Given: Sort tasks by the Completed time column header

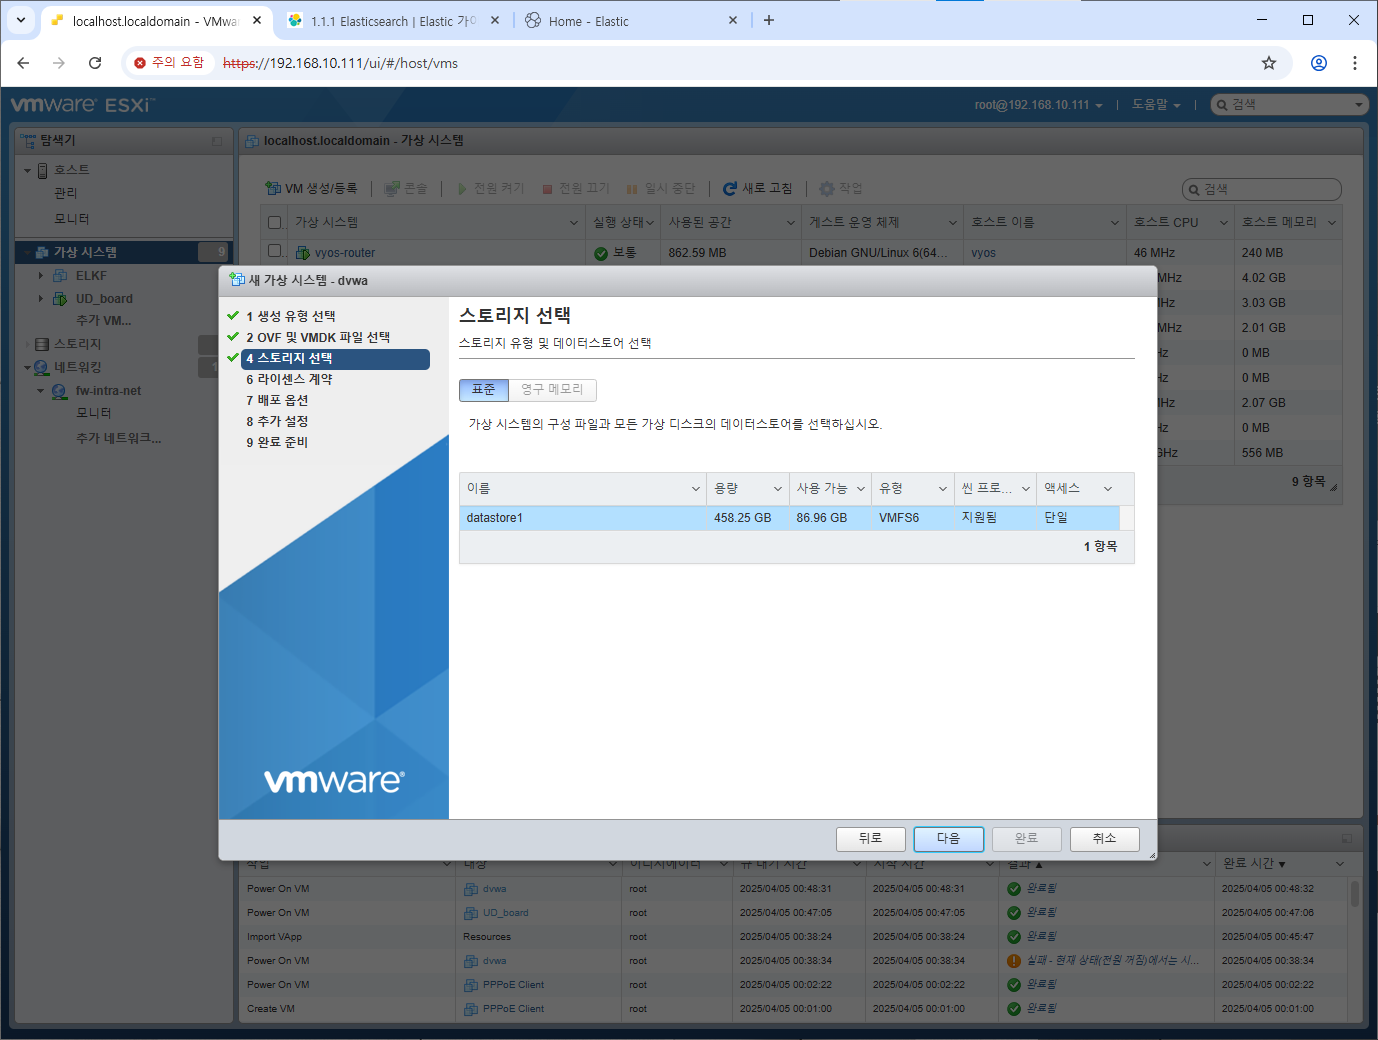Looking at the screenshot, I should click(1254, 863).
